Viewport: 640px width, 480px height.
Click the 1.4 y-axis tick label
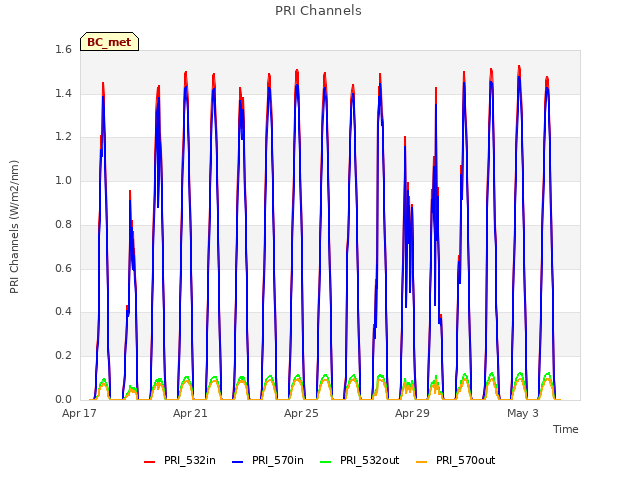(x=63, y=93)
